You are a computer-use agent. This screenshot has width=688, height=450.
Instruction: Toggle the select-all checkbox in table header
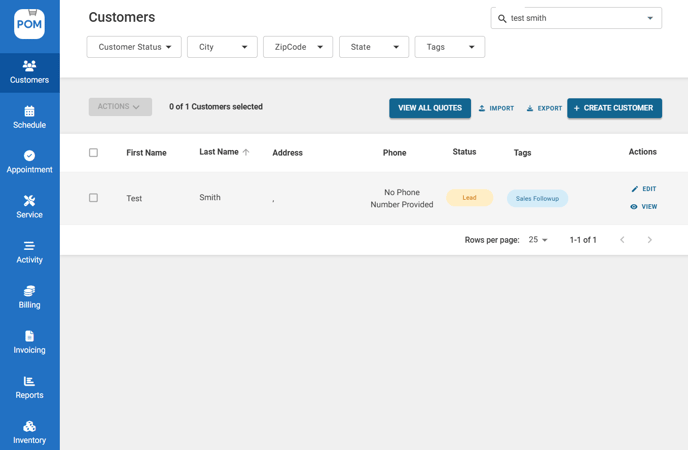coord(93,153)
